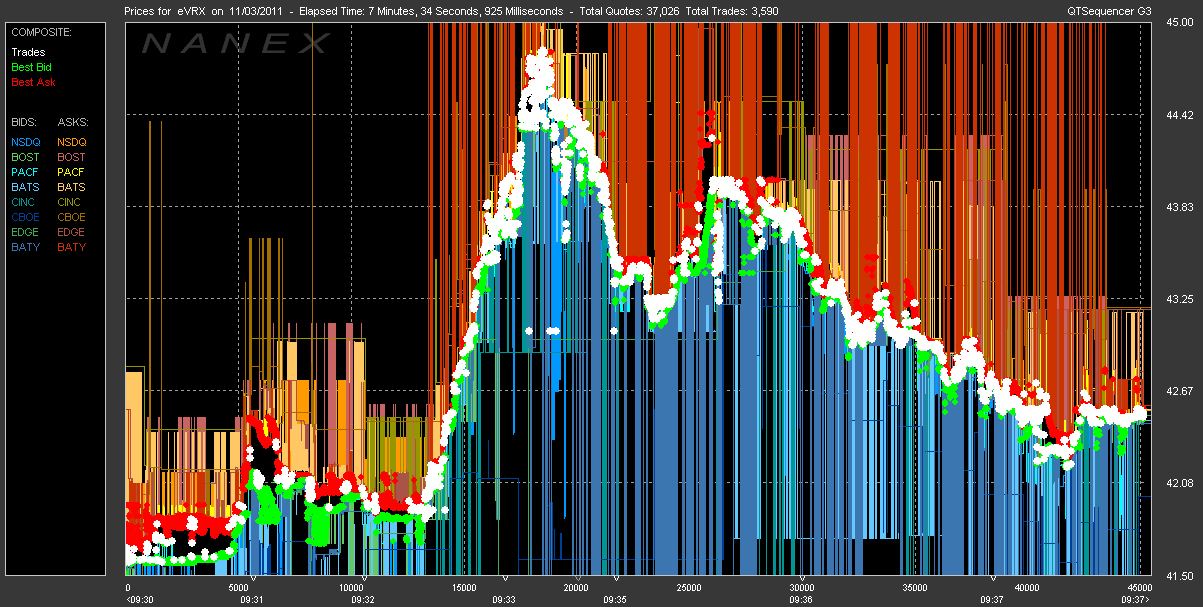The height and width of the screenshot is (607, 1203).
Task: Click the 15000 tick on the x-axis
Action: tap(464, 588)
